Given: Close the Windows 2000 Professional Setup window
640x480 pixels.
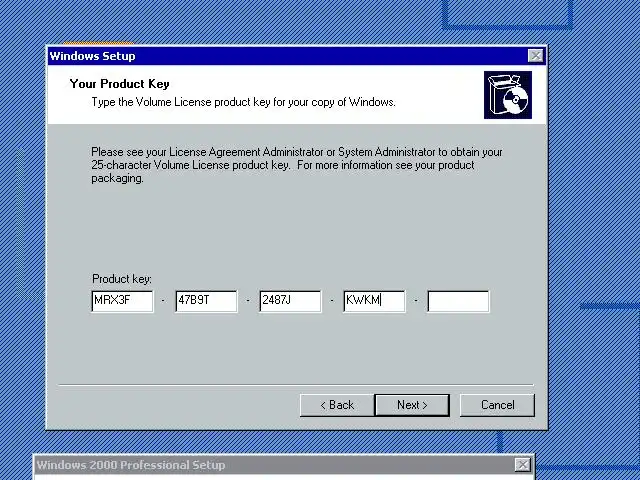Looking at the screenshot, I should pos(522,464).
